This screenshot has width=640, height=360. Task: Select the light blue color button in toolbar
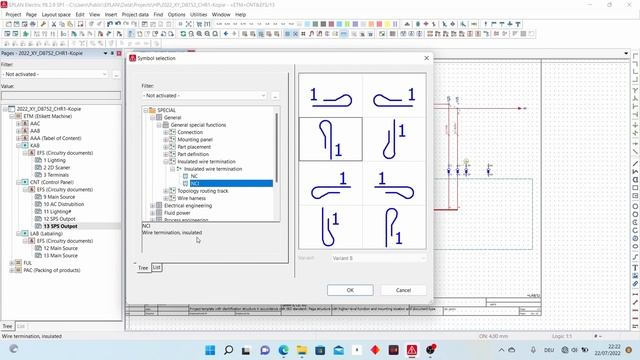tap(307, 24)
